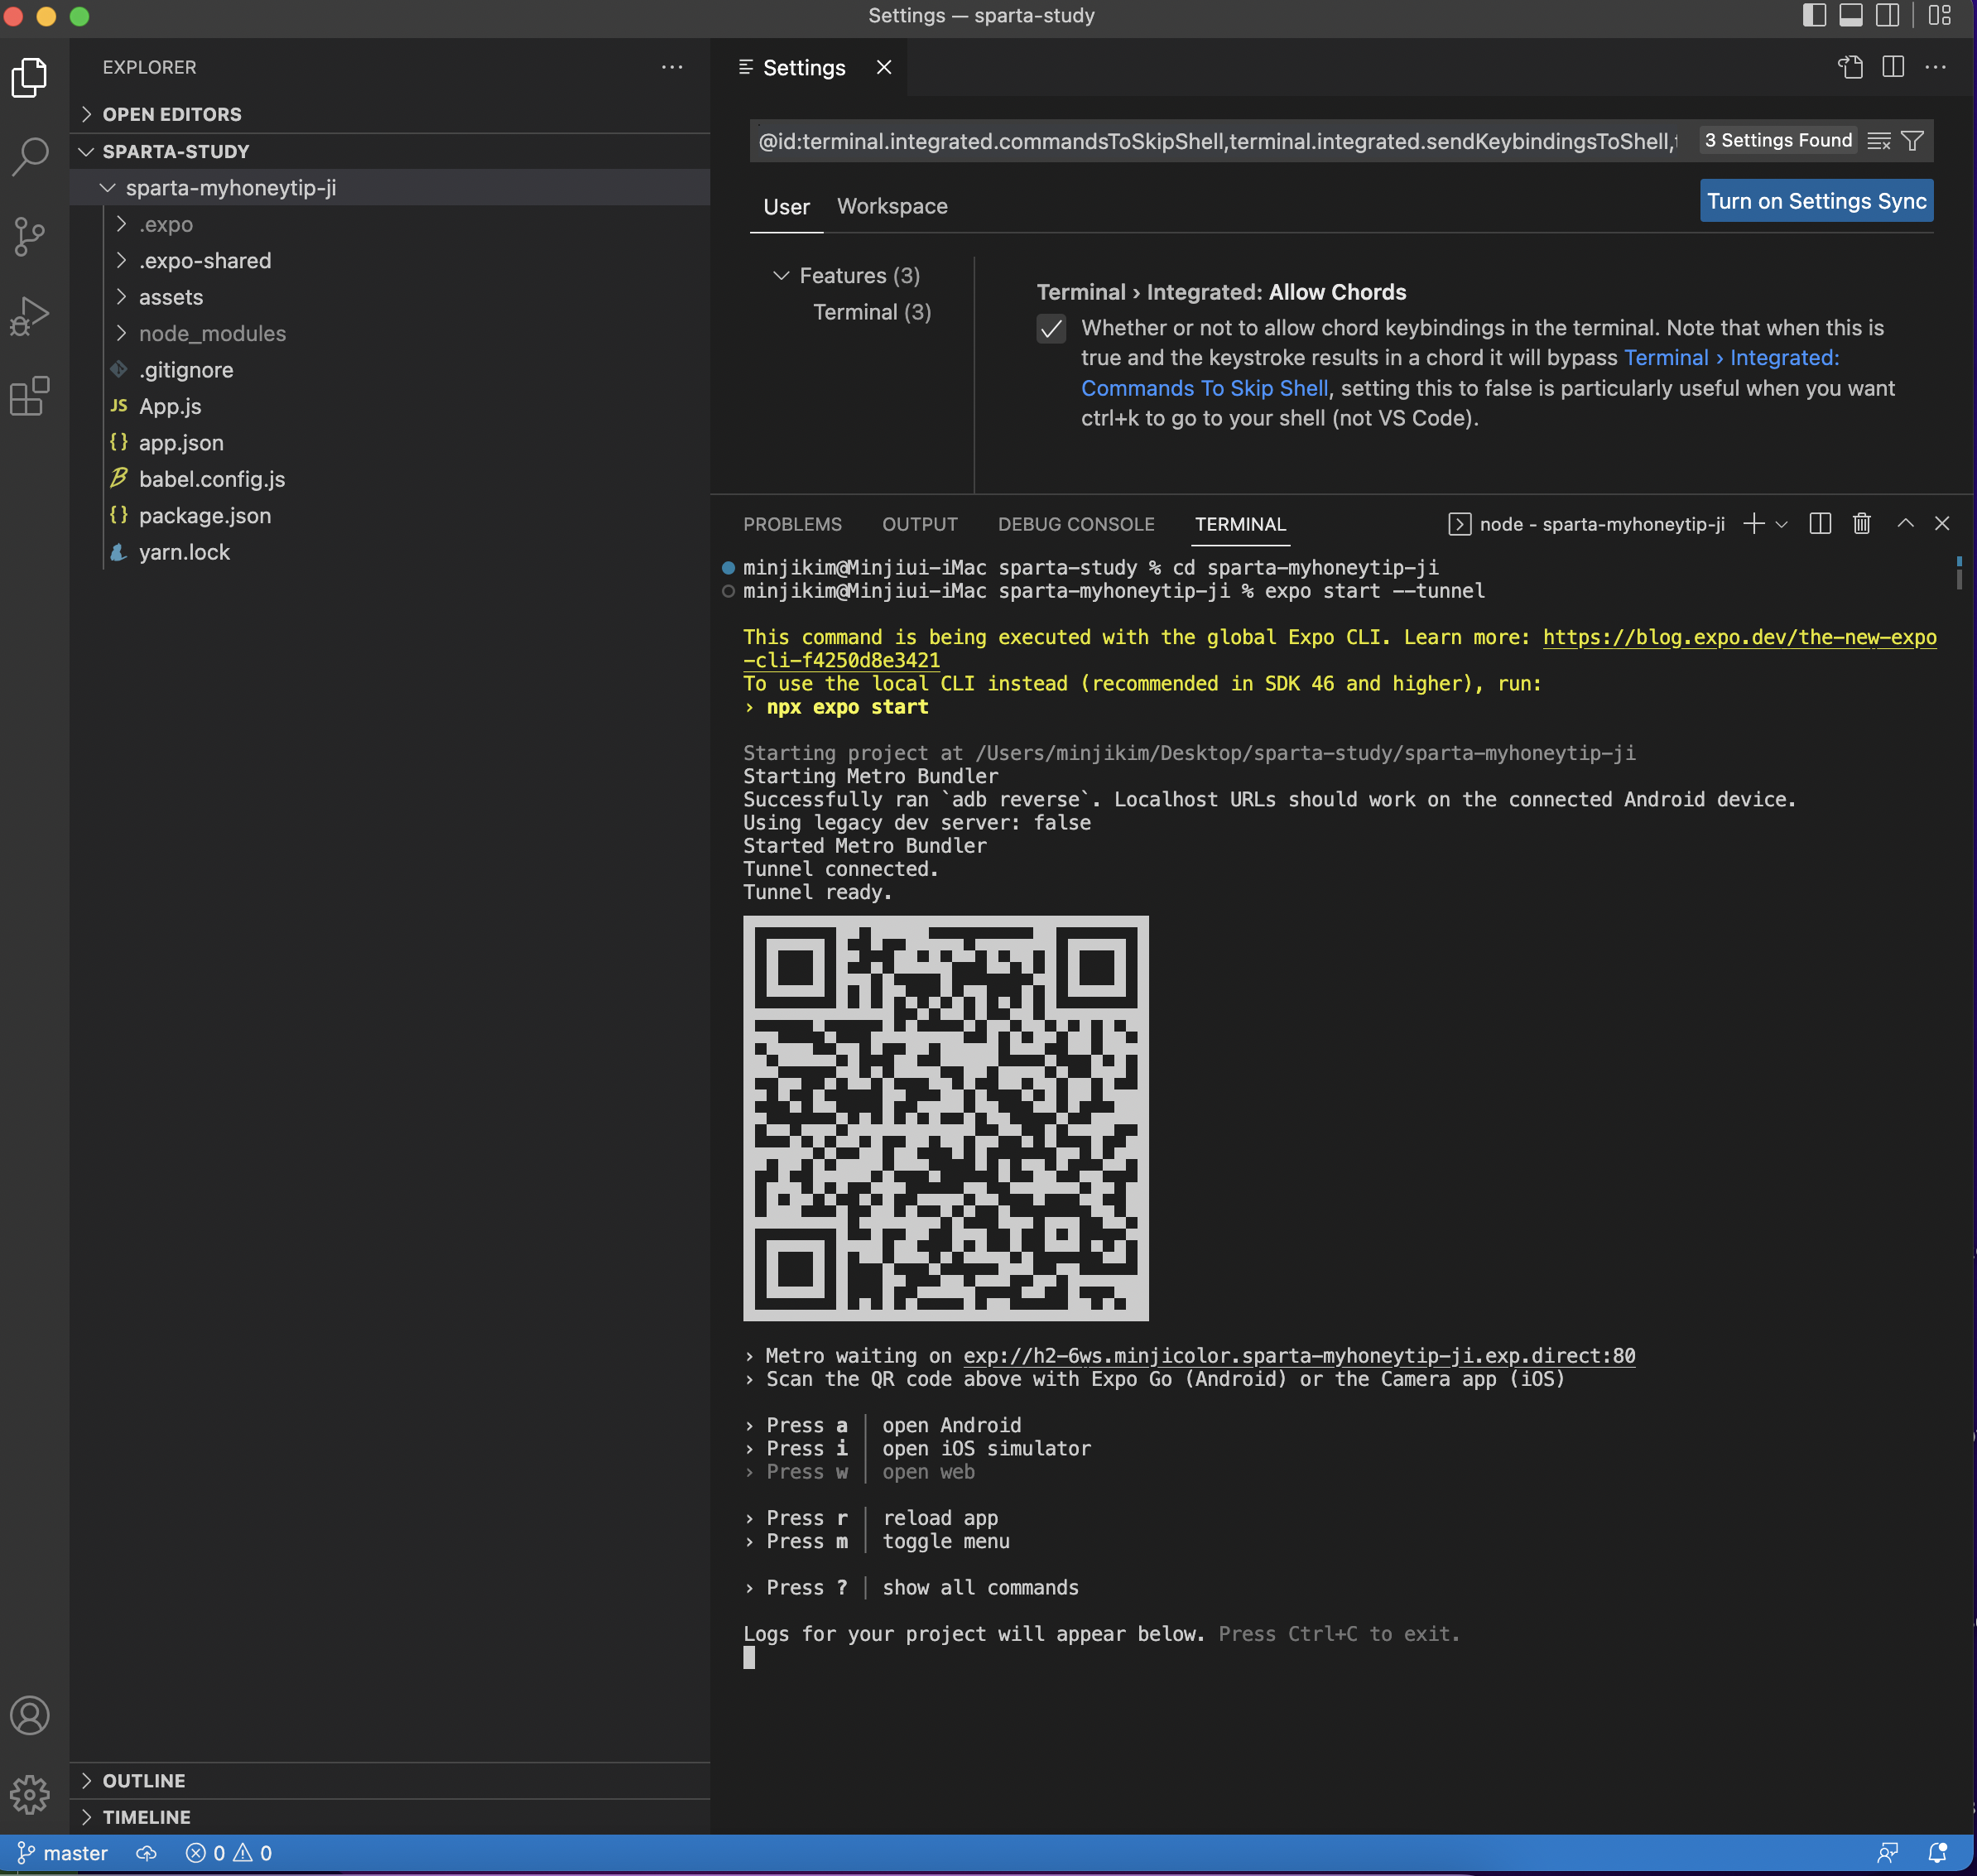Turn on Settings Sync
Image resolution: width=1977 pixels, height=1876 pixels.
1816,201
